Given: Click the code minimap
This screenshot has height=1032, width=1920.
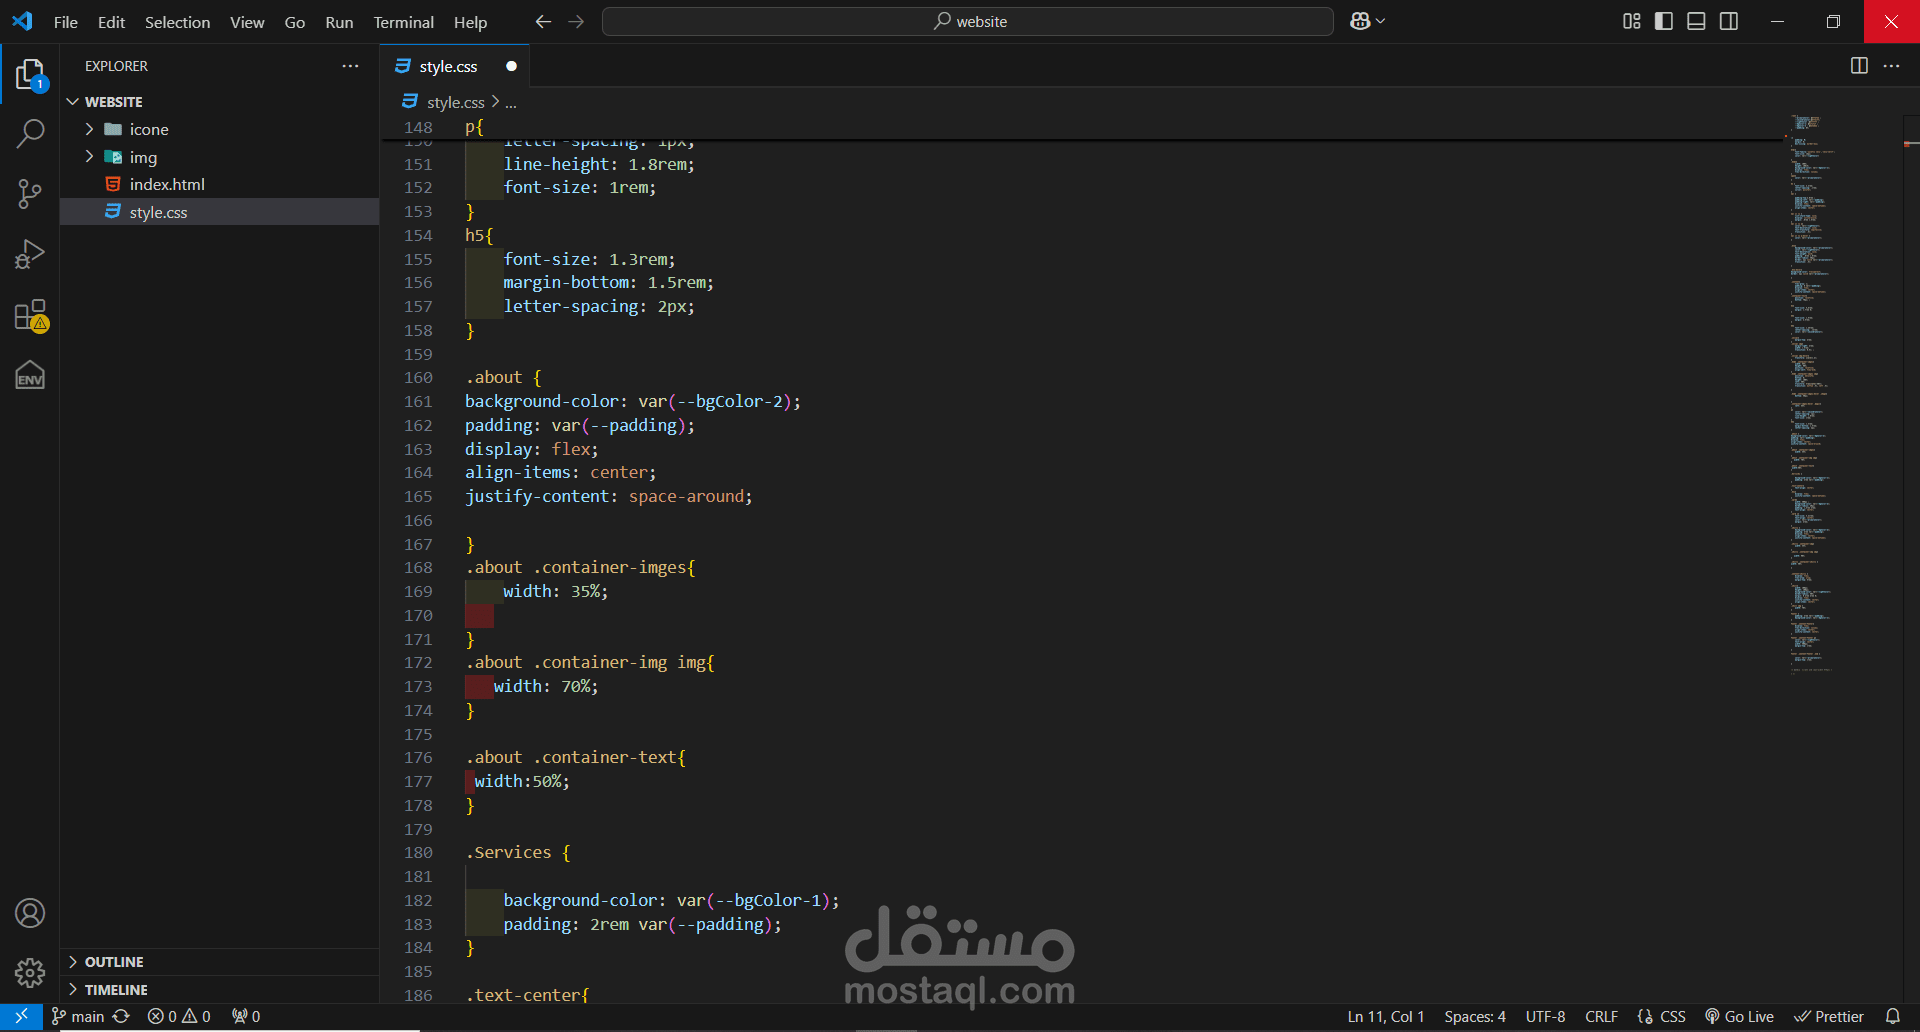Looking at the screenshot, I should click(1811, 395).
